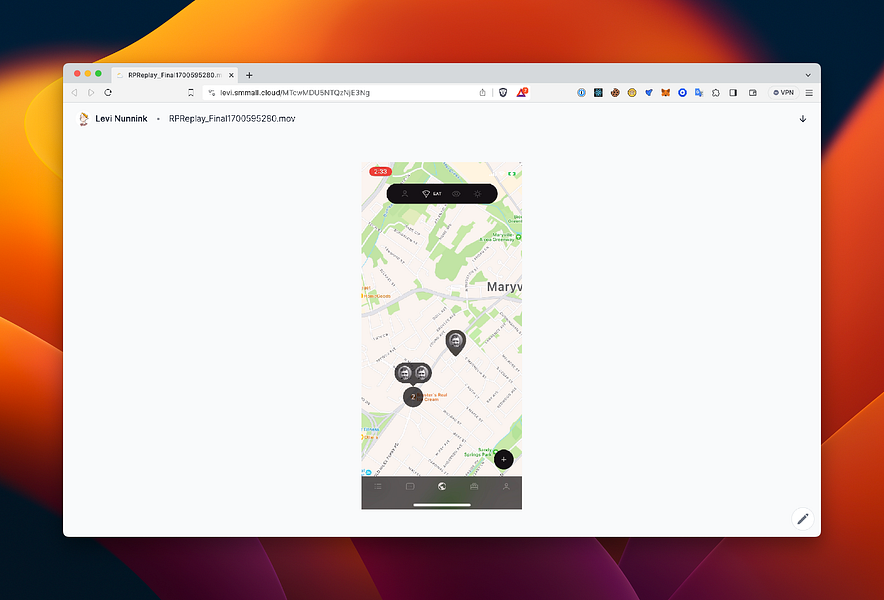
Task: Click the black plus button on map
Action: point(503,459)
